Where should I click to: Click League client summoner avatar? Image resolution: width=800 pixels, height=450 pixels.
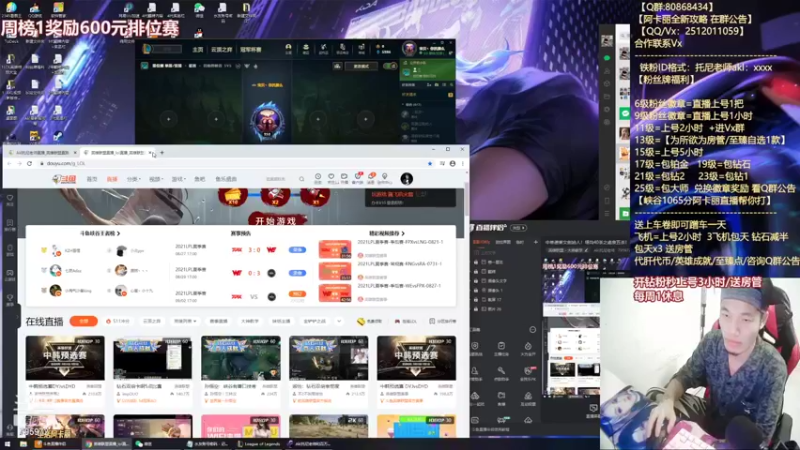click(x=409, y=49)
